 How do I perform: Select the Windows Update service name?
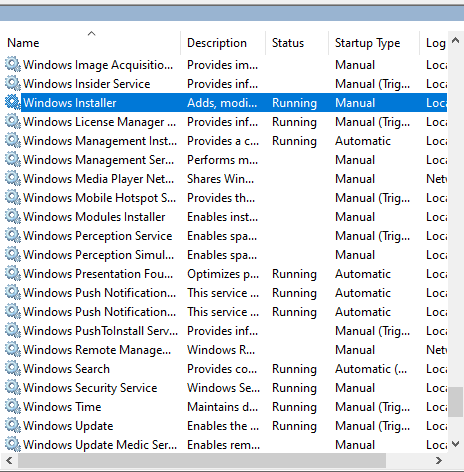[68, 426]
